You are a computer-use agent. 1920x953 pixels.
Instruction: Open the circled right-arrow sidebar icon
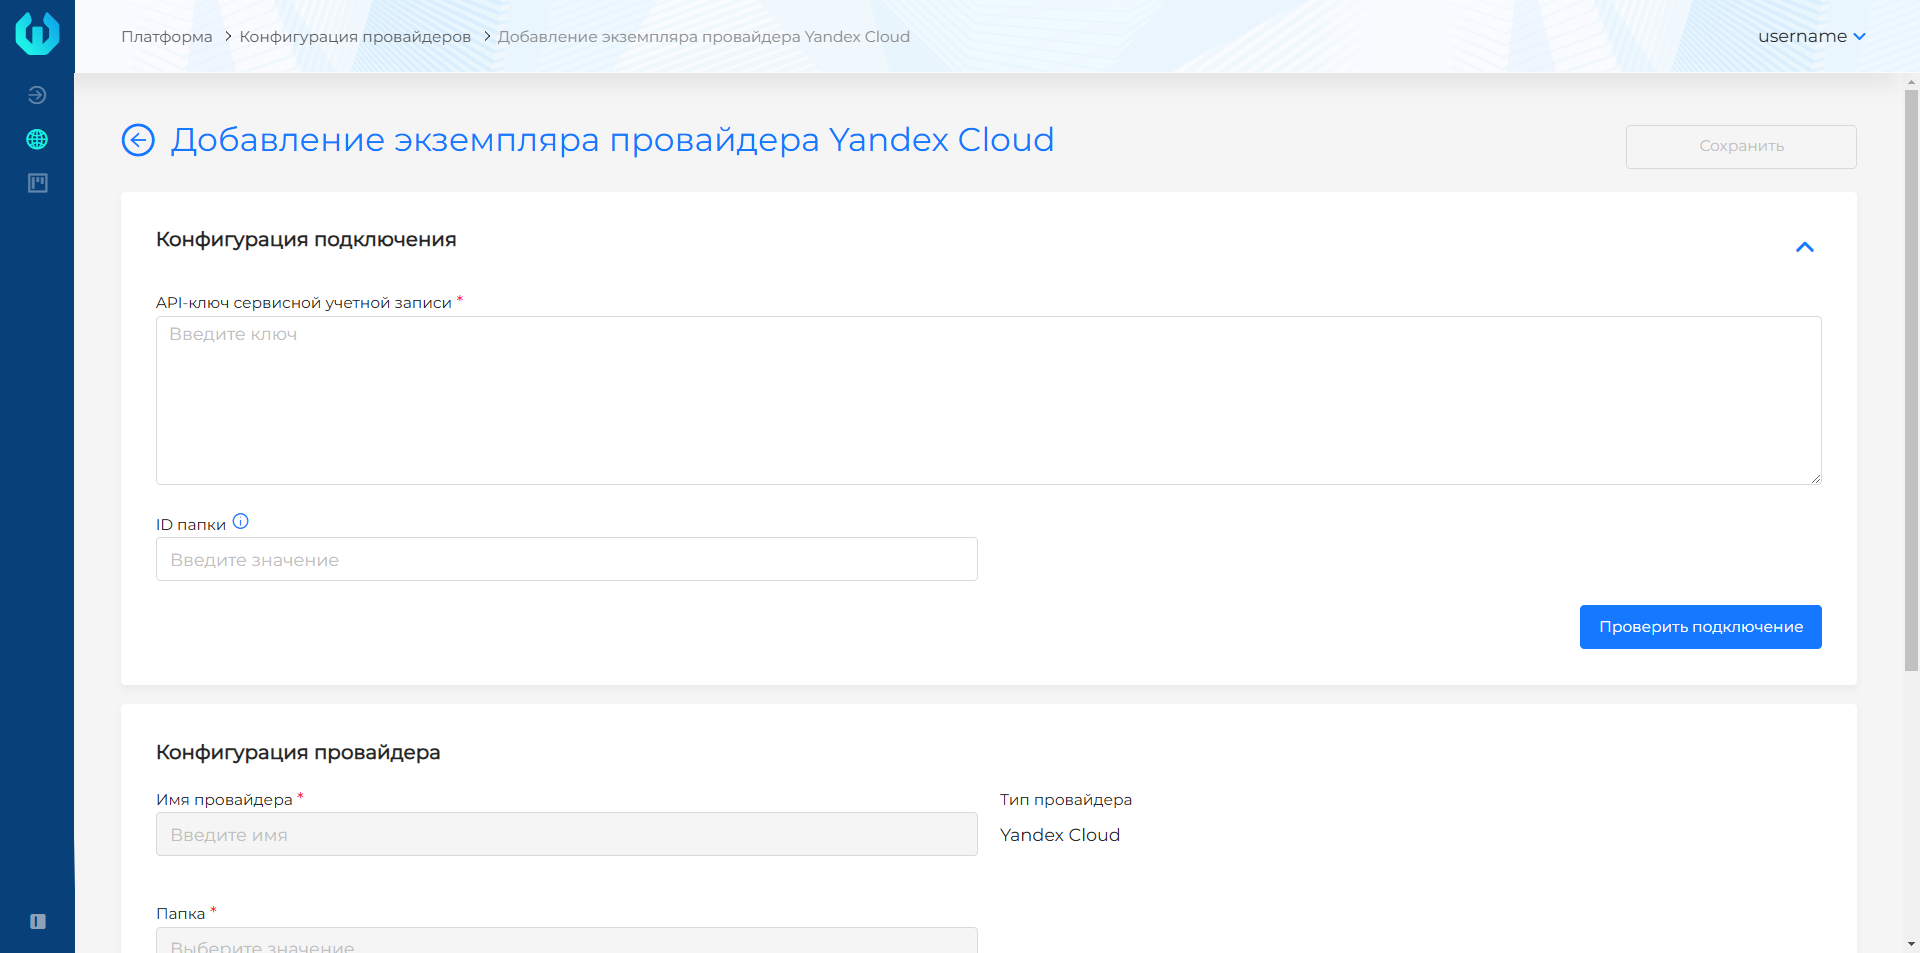point(37,95)
